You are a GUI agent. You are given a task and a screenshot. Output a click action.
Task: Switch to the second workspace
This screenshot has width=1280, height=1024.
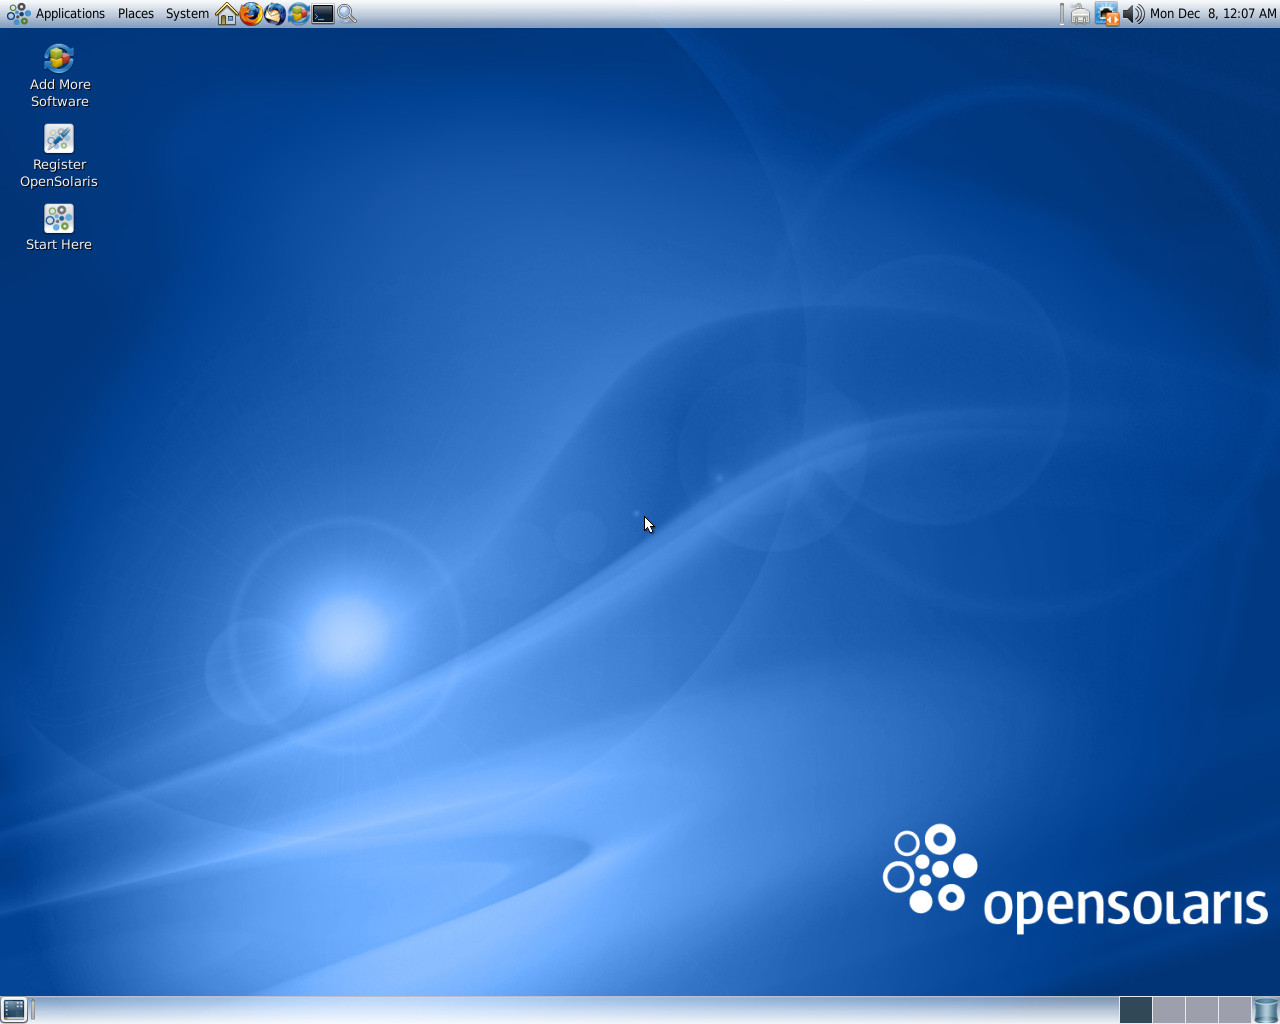coord(1167,1010)
